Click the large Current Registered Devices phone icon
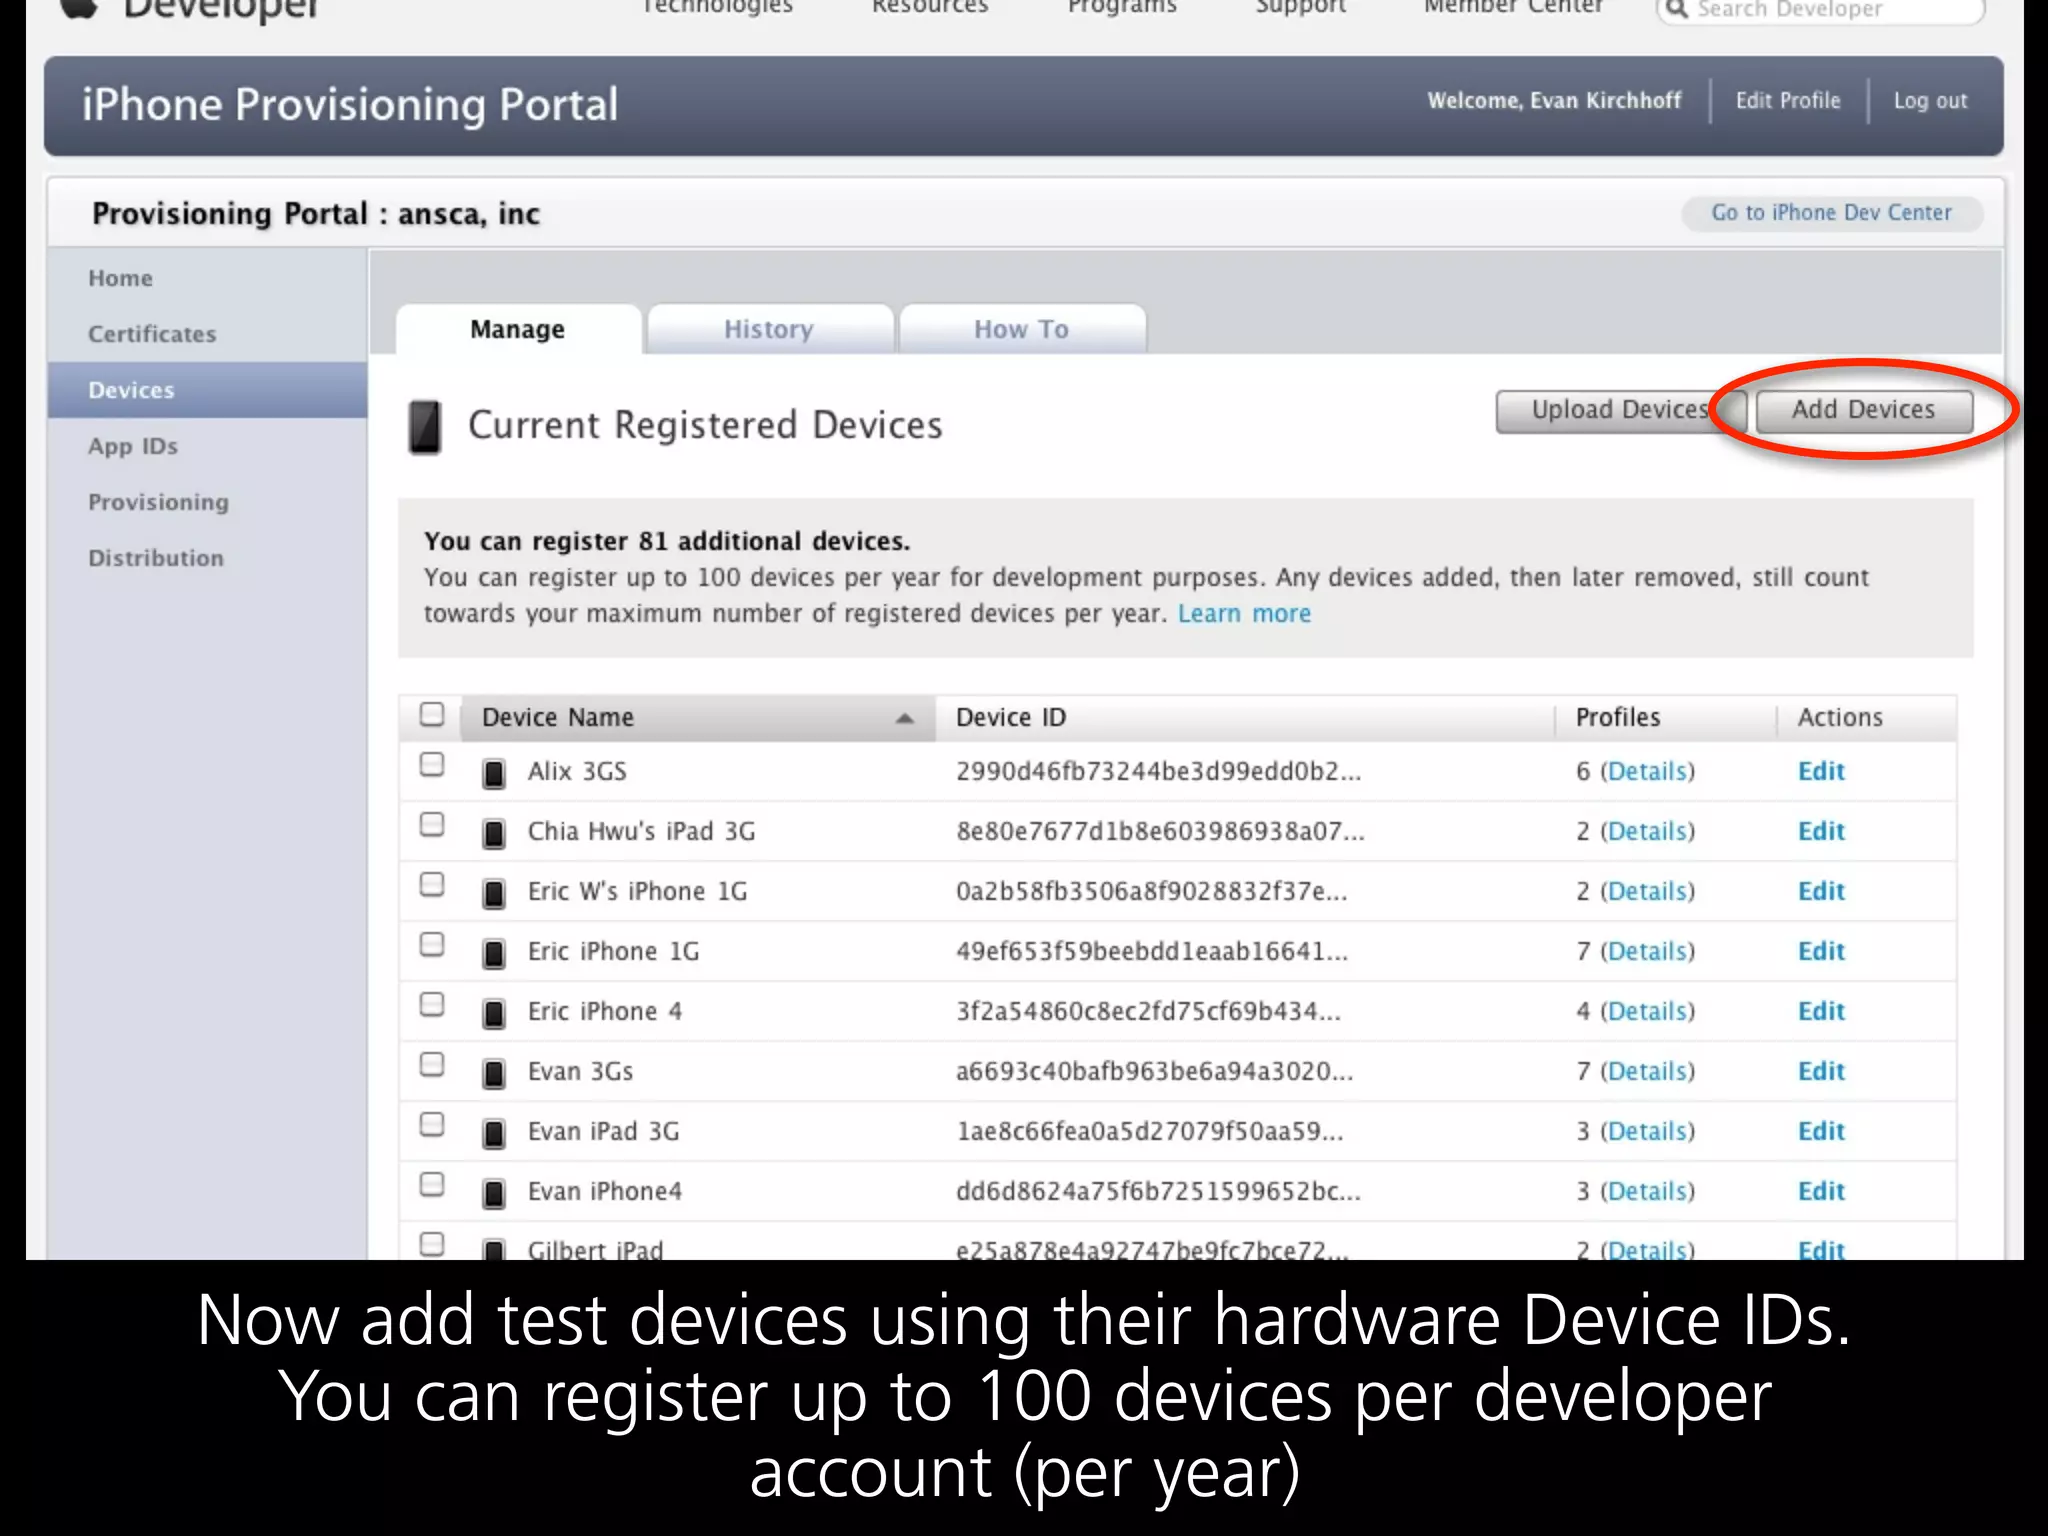Image resolution: width=2048 pixels, height=1536 pixels. pos(425,427)
